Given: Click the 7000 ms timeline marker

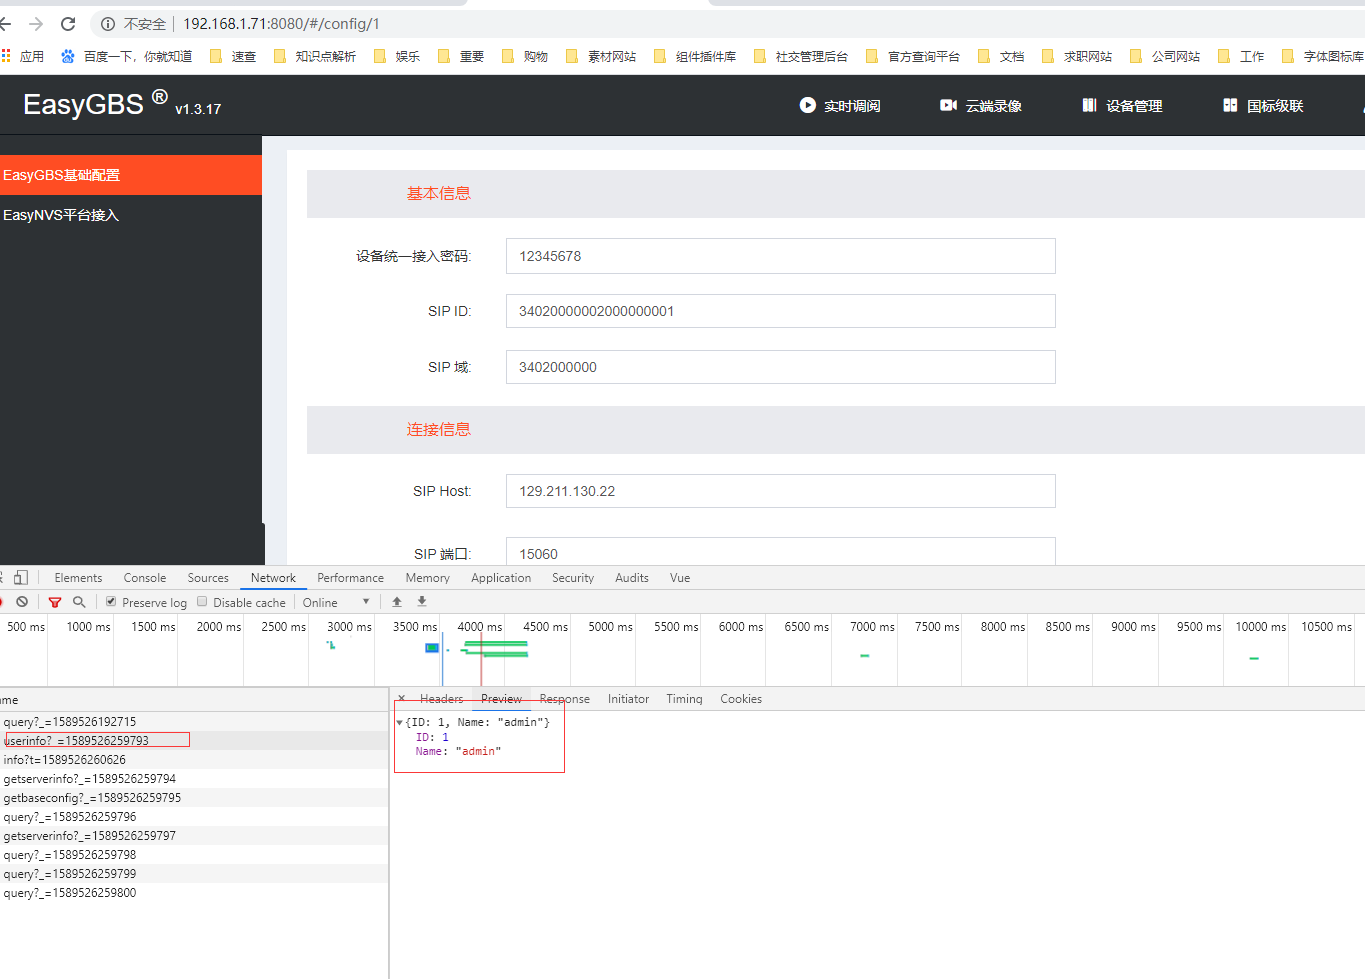Looking at the screenshot, I should pos(872,627).
